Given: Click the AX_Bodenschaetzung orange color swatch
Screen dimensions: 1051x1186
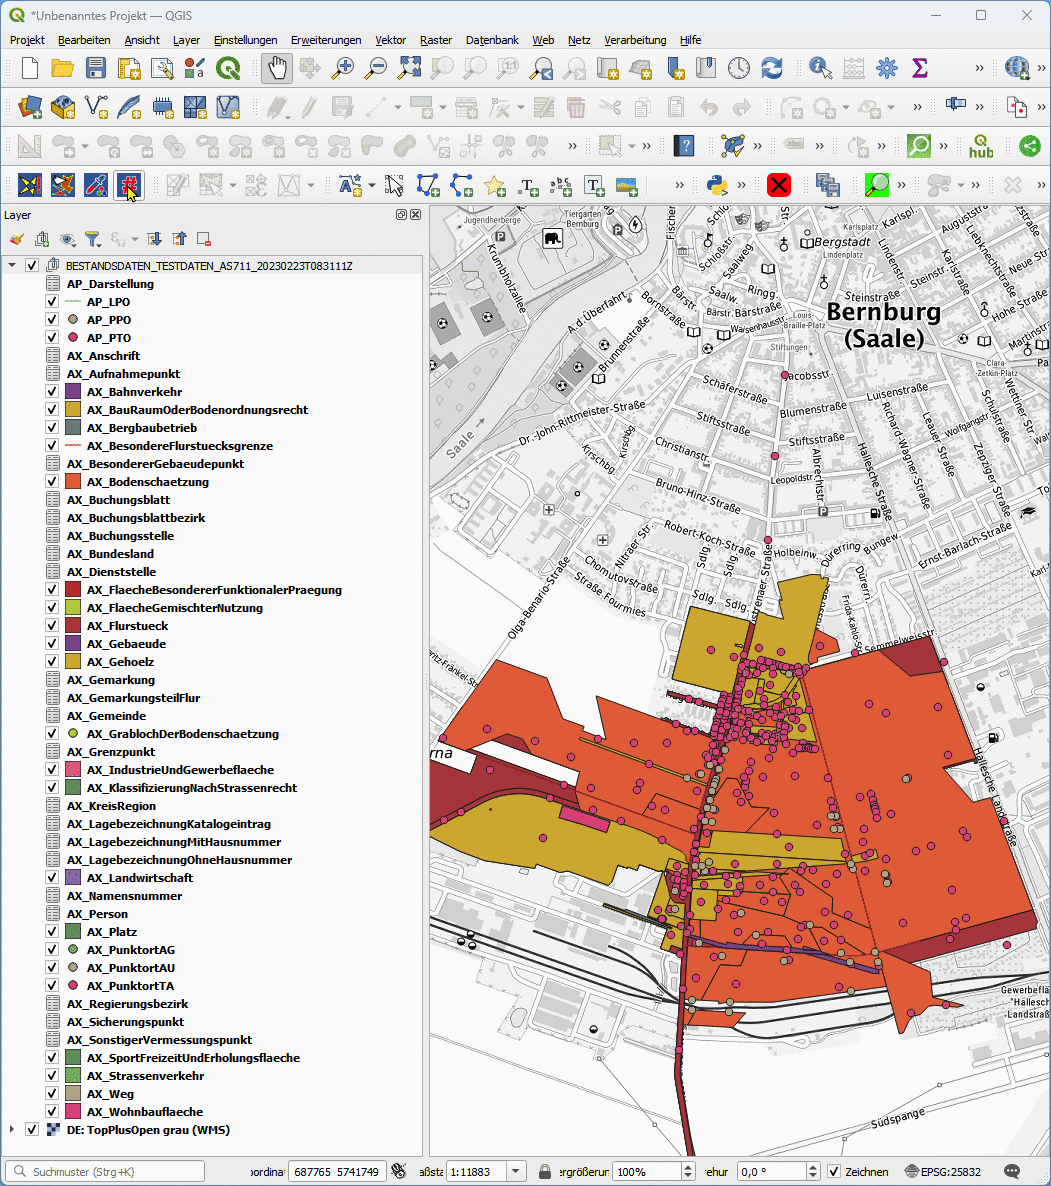Looking at the screenshot, I should [73, 482].
